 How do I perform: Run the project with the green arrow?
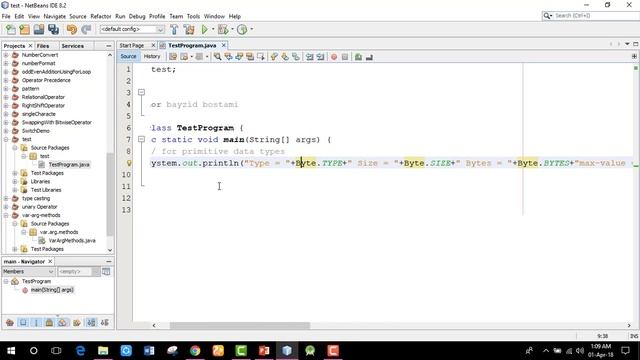point(204,29)
